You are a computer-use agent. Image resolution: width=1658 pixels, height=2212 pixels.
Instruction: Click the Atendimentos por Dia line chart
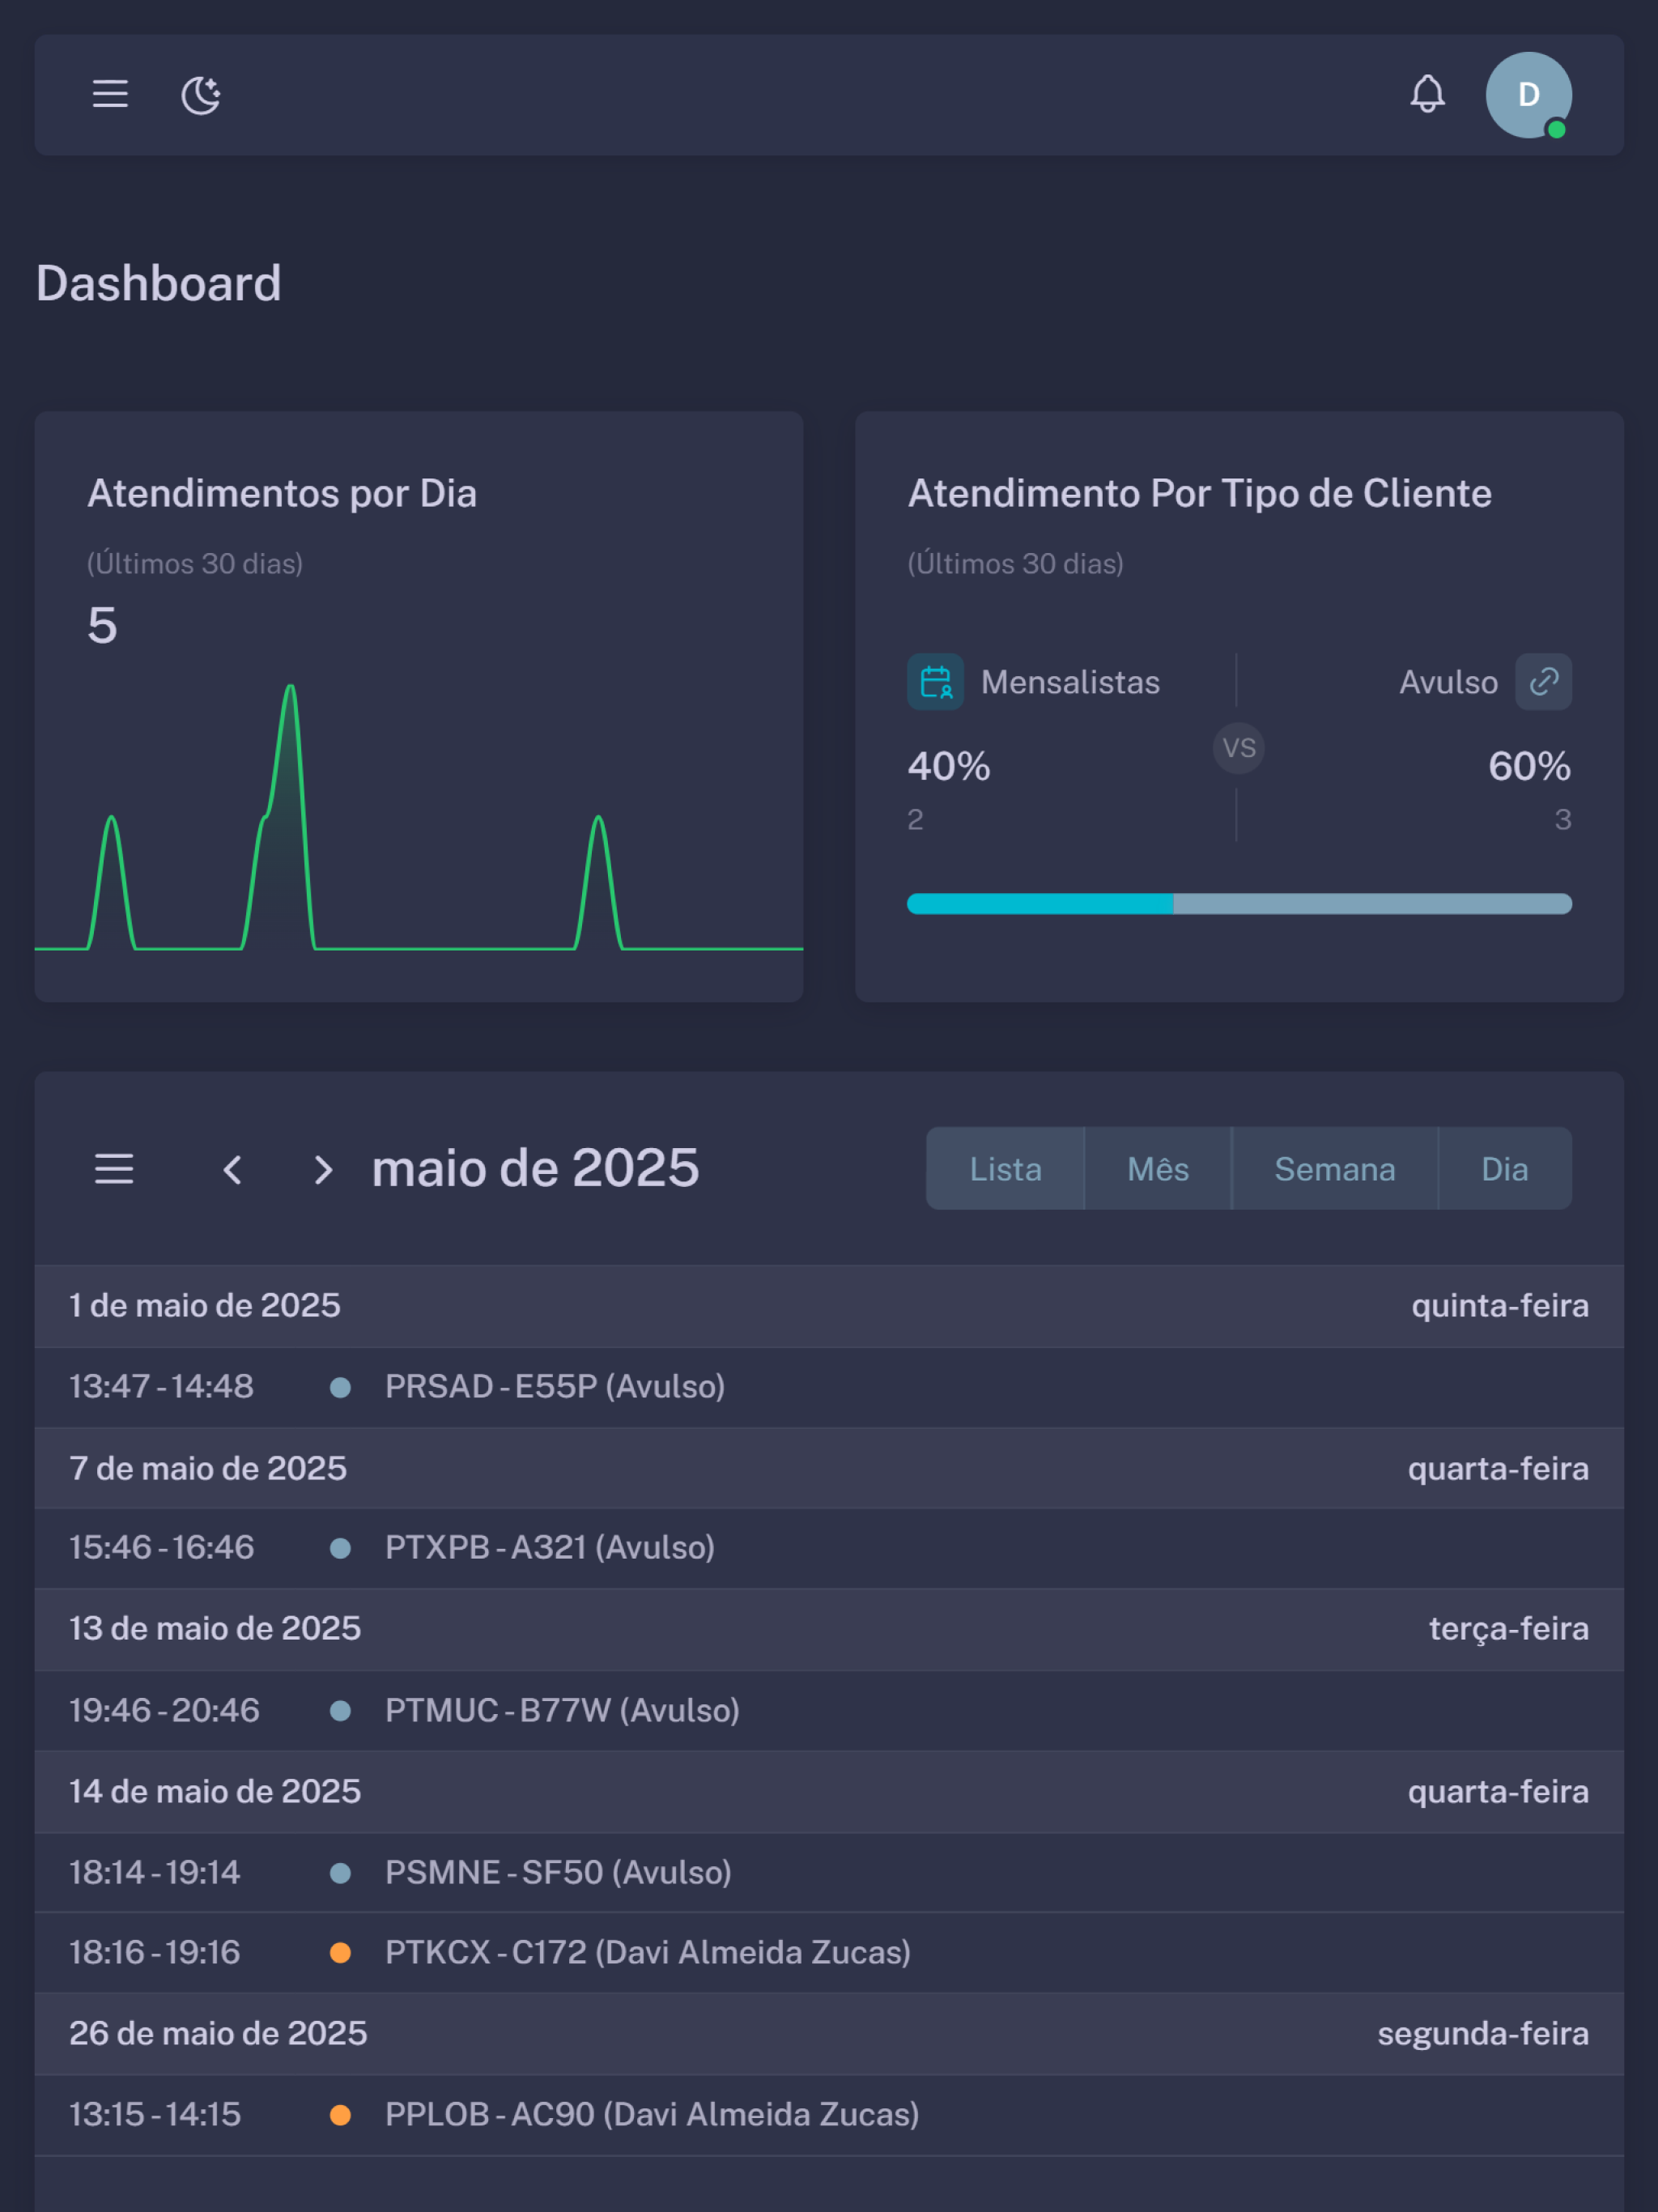click(419, 817)
